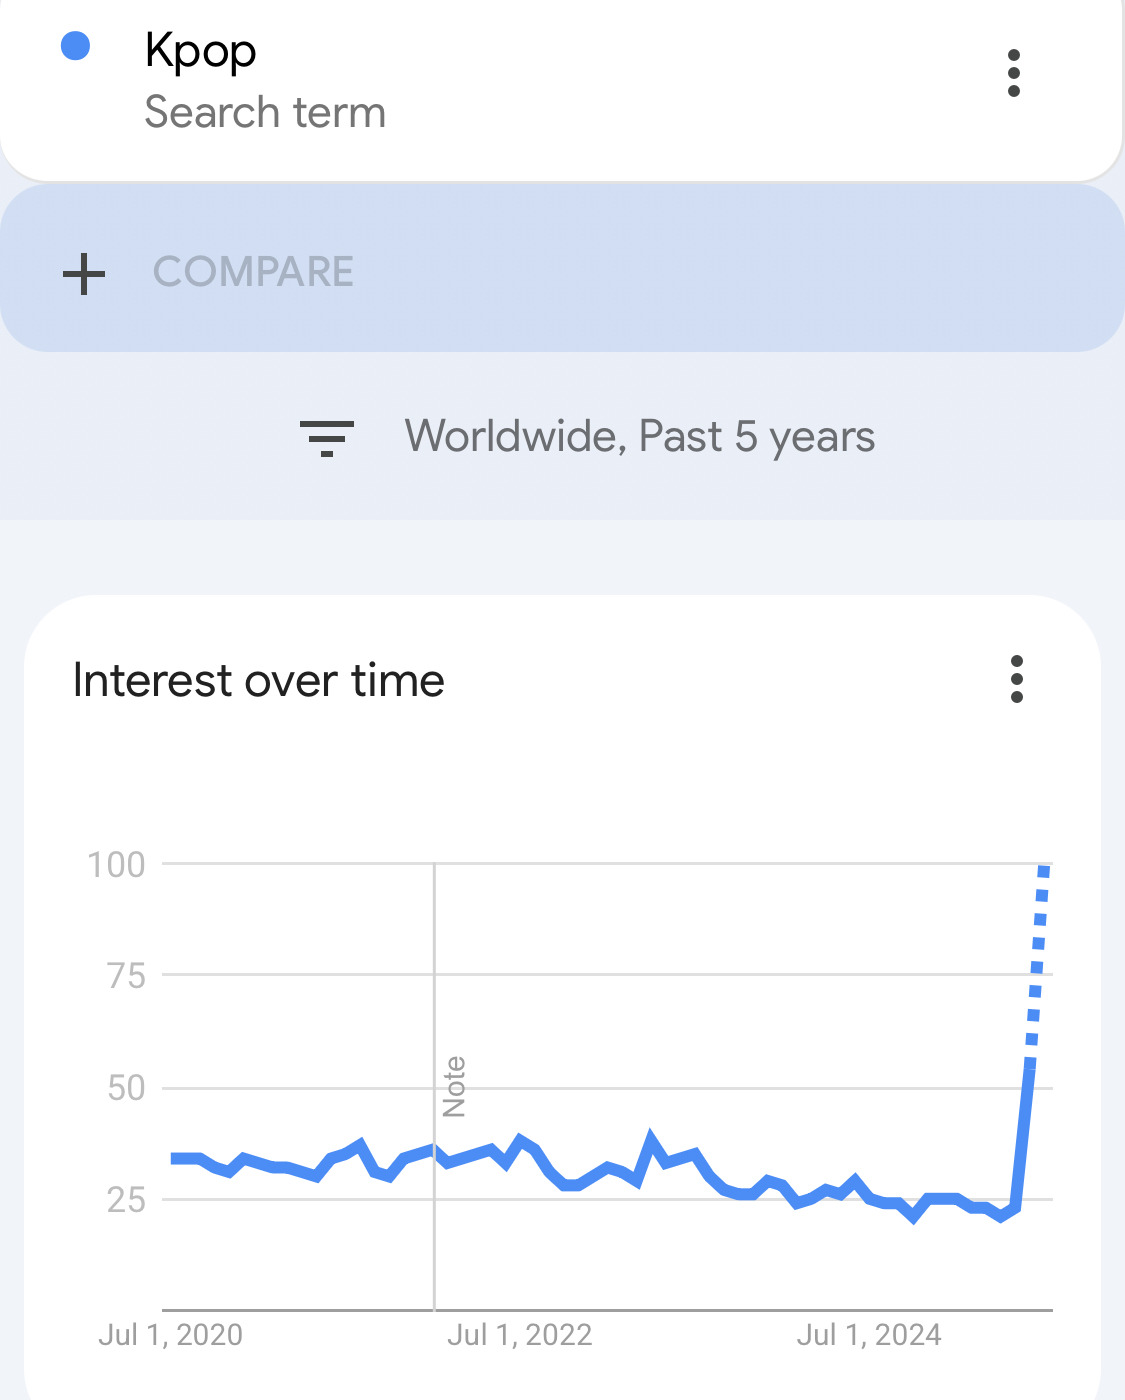Image resolution: width=1125 pixels, height=1400 pixels.
Task: Click the 75 y-axis label
Action: pyautogui.click(x=127, y=976)
